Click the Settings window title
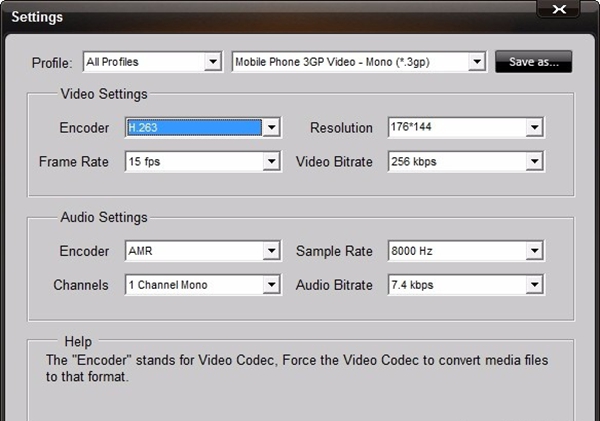This screenshot has width=600, height=421. pos(37,17)
